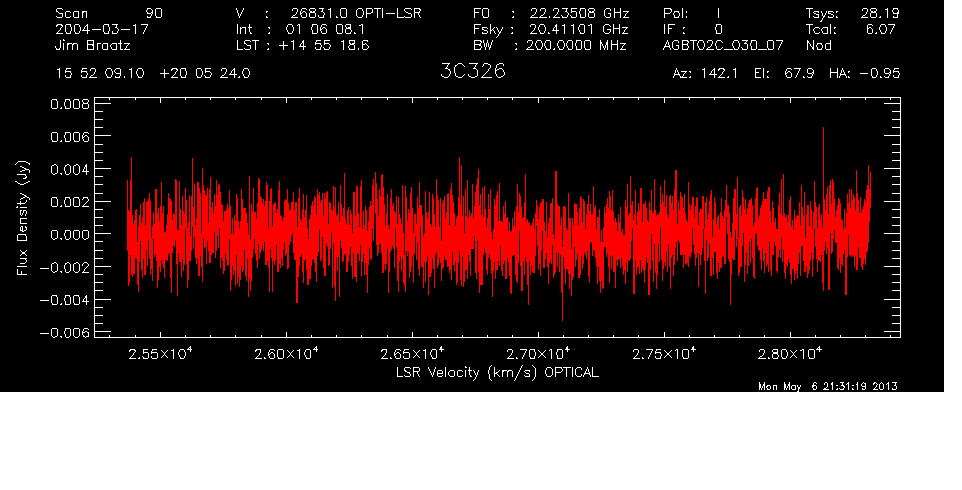Click the coordinates 15 52 09.10 +20 05 24.0
962x490 pixels.
pyautogui.click(x=152, y=74)
